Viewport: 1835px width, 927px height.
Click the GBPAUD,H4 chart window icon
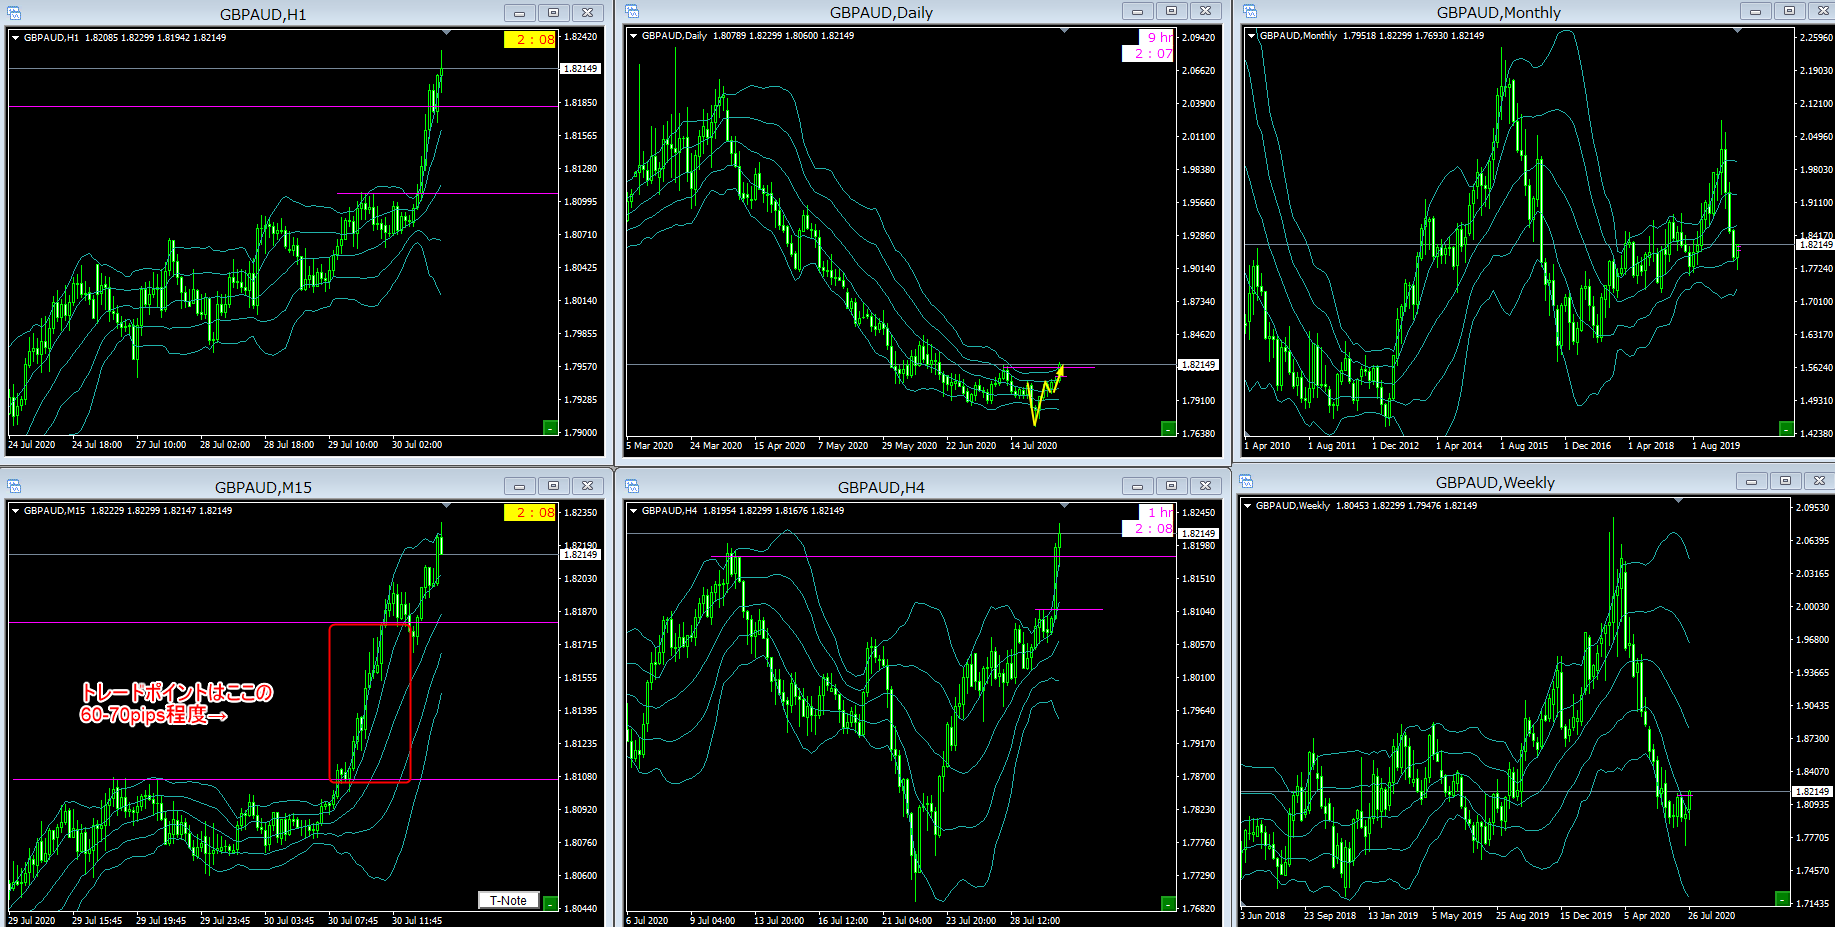coord(632,487)
